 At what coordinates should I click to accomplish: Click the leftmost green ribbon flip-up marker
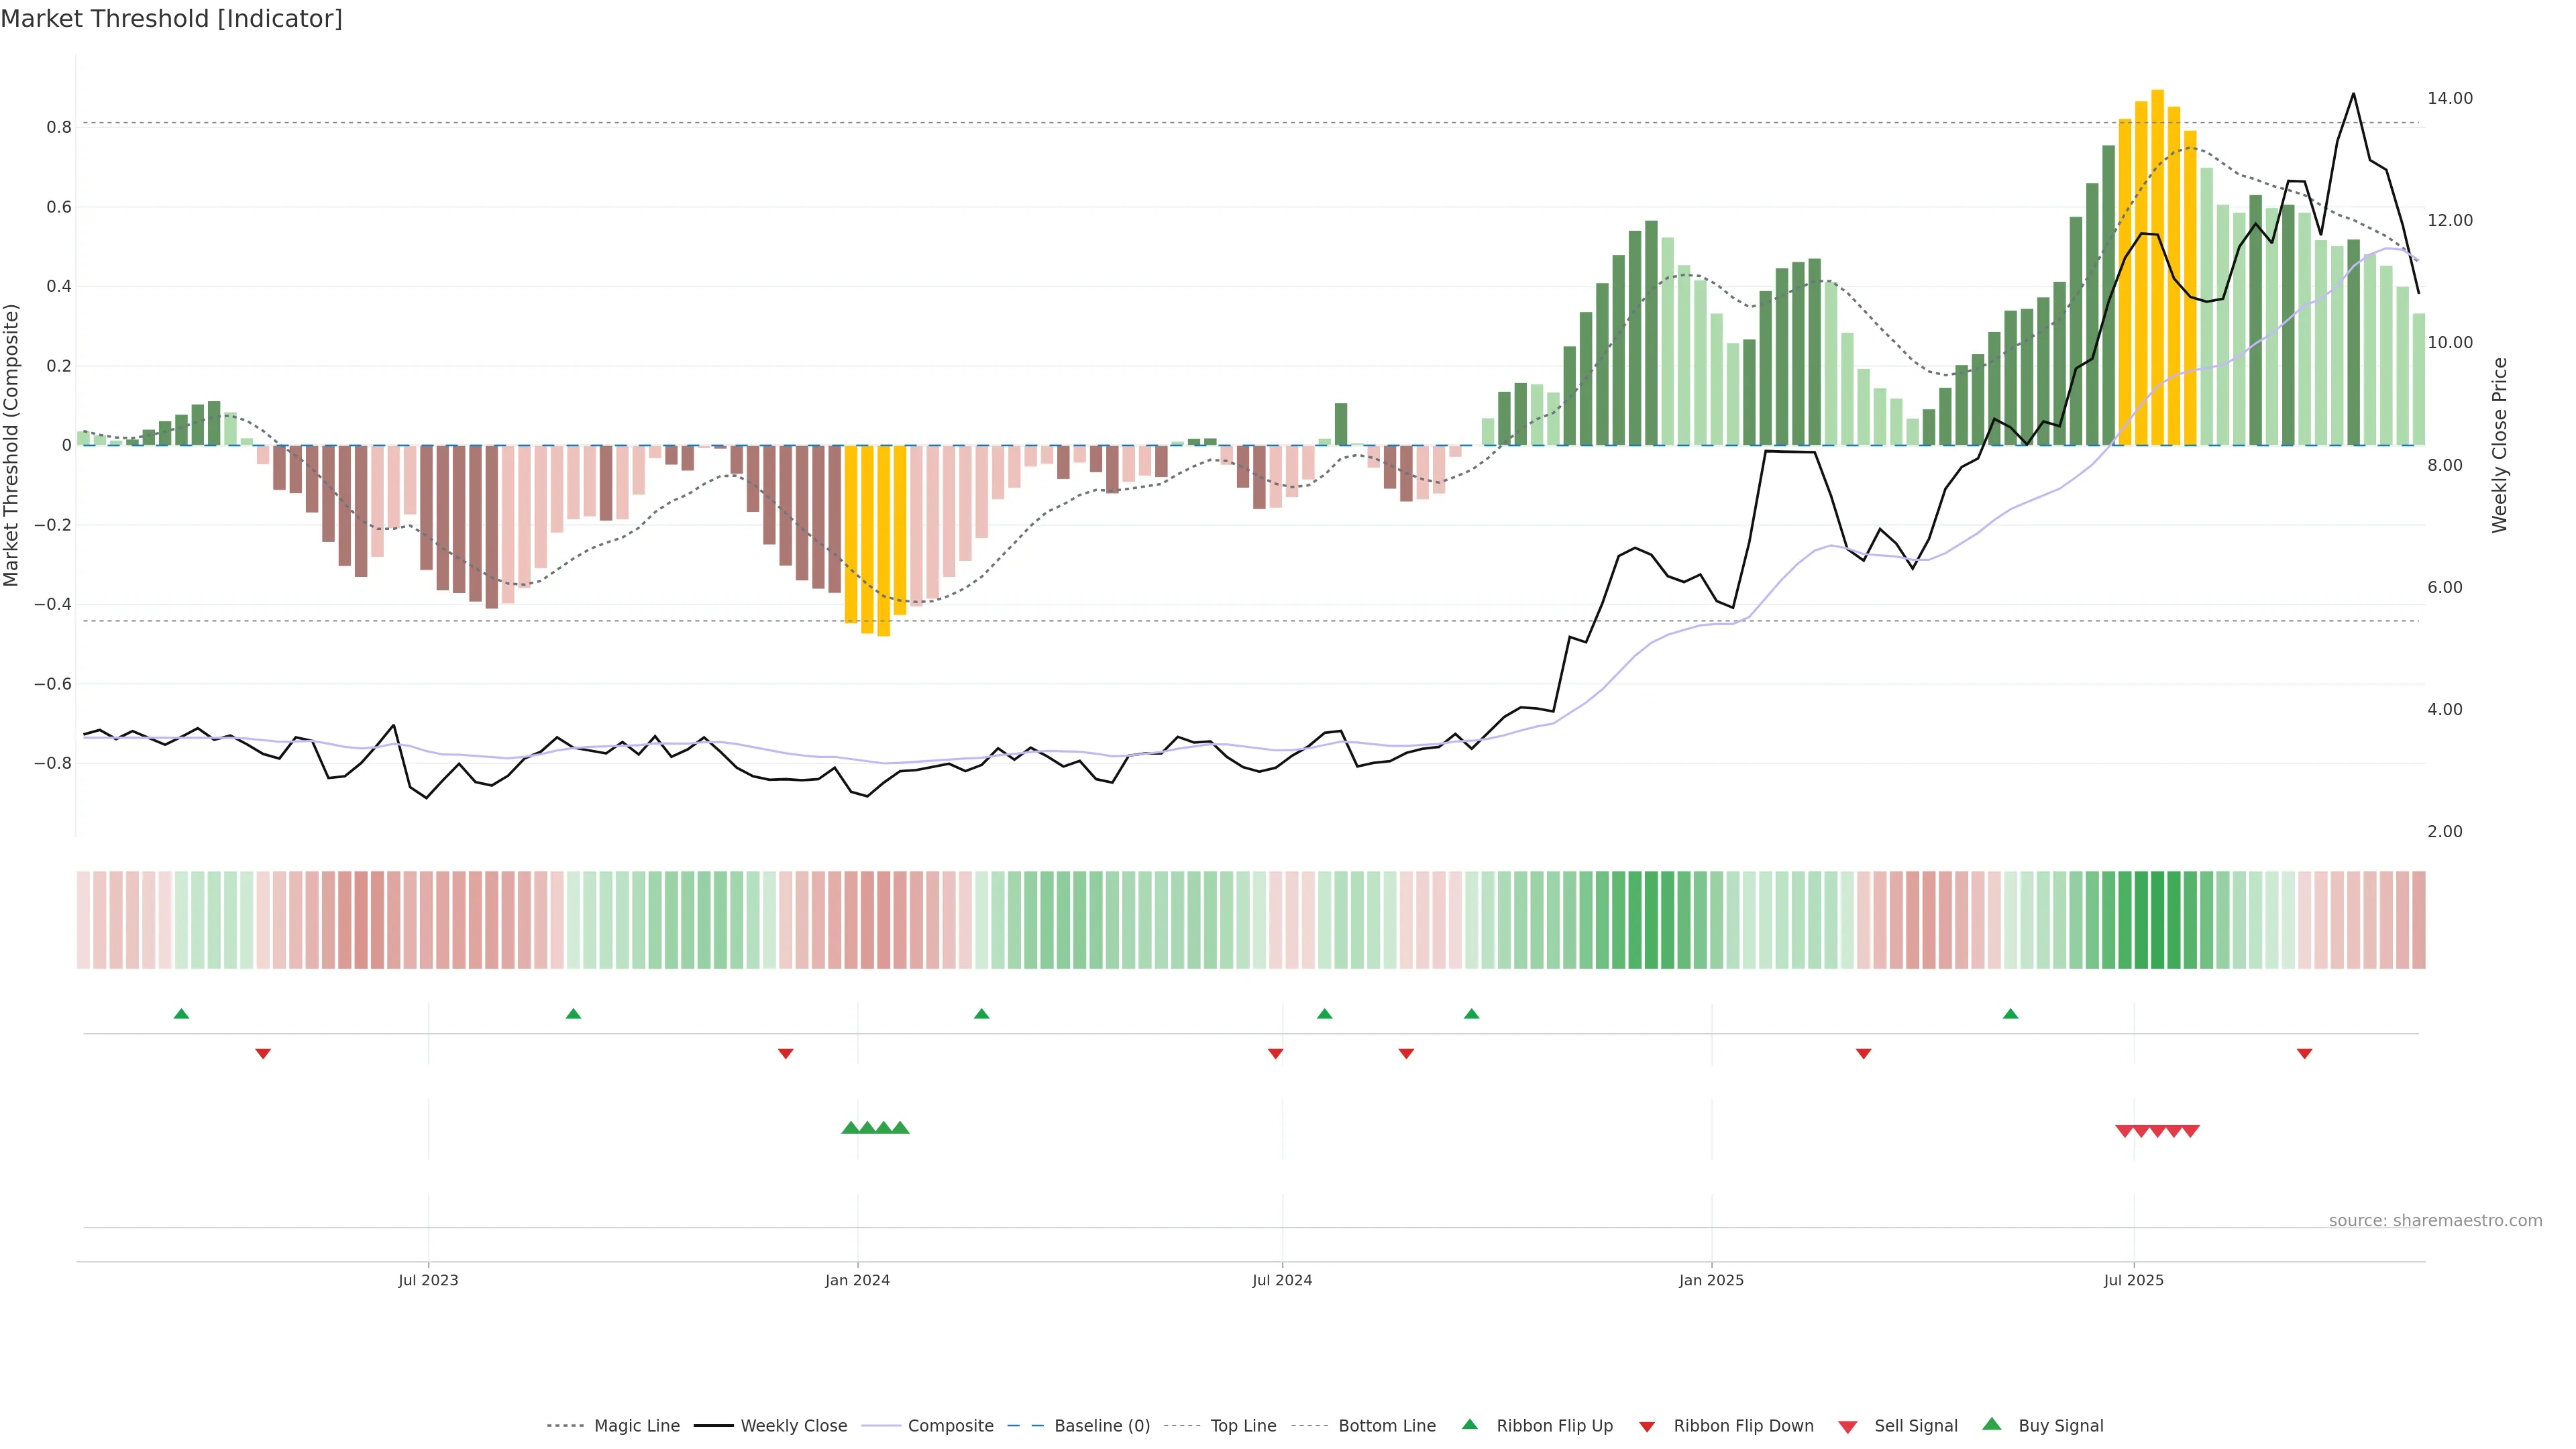pos(181,1014)
